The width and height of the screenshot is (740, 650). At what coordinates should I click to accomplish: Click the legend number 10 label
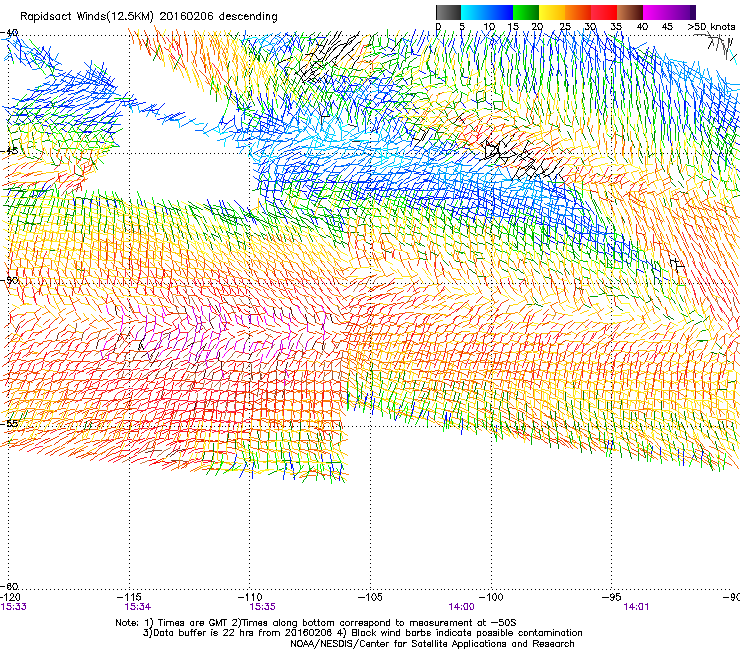489,27
